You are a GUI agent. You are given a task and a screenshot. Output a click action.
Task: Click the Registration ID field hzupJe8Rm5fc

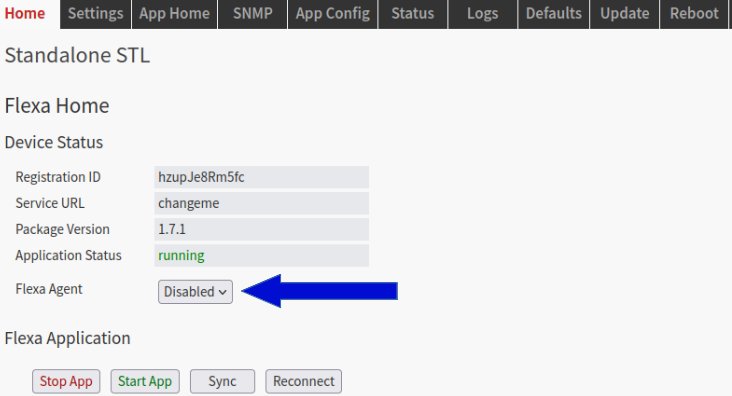[x=261, y=177]
